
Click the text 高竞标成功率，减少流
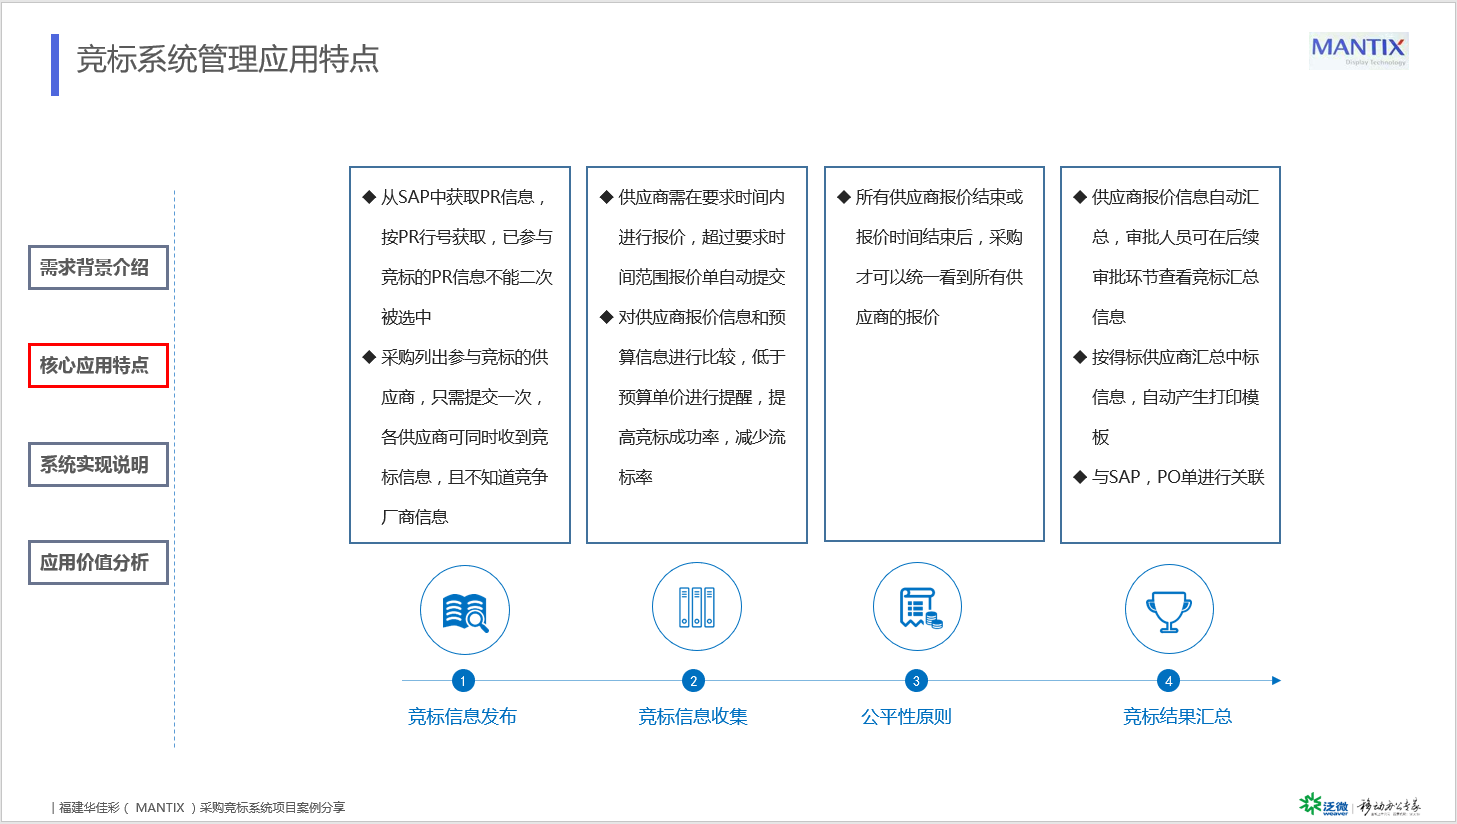point(702,437)
